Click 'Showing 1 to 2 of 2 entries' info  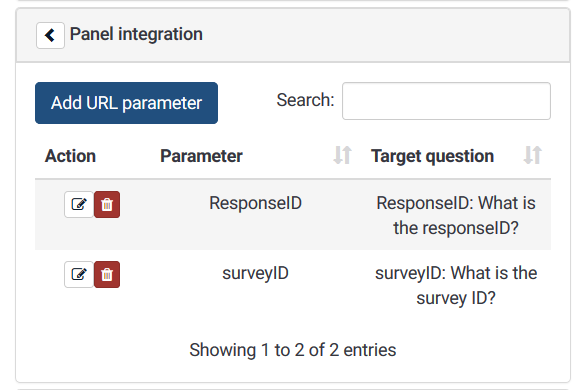coord(292,350)
